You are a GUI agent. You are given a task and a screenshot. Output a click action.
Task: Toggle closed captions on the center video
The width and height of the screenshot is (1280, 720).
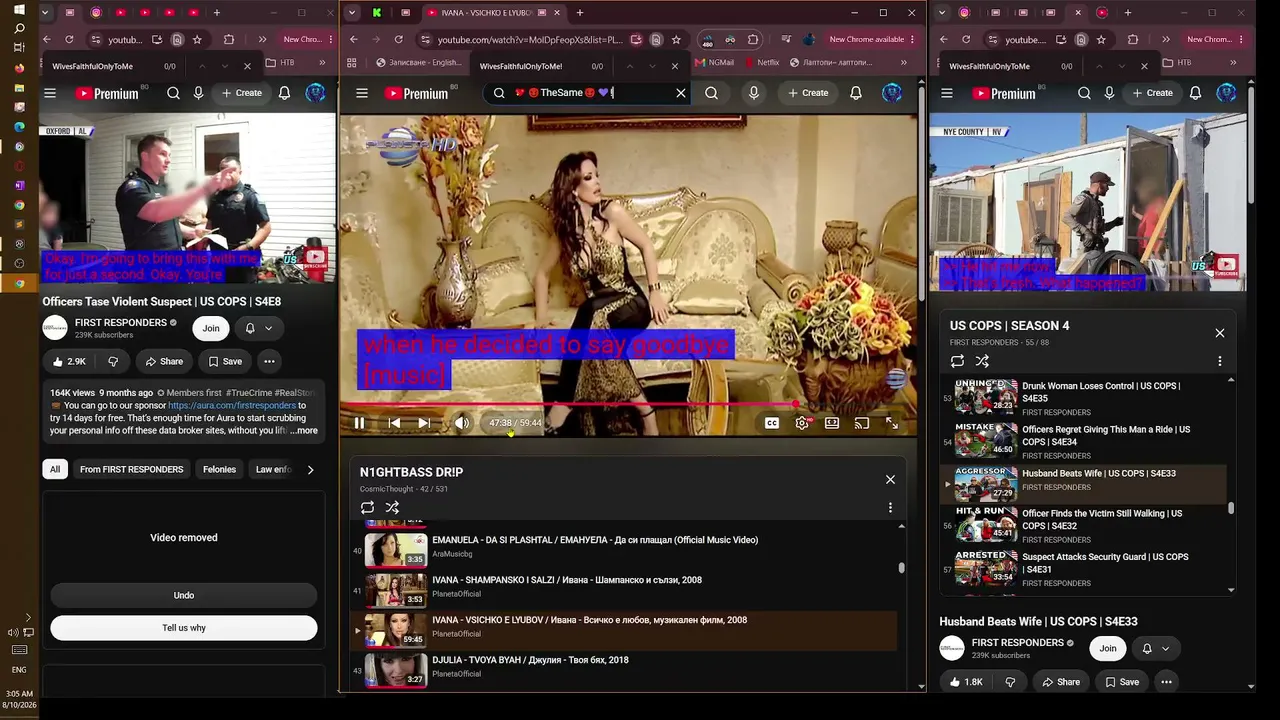tap(772, 423)
